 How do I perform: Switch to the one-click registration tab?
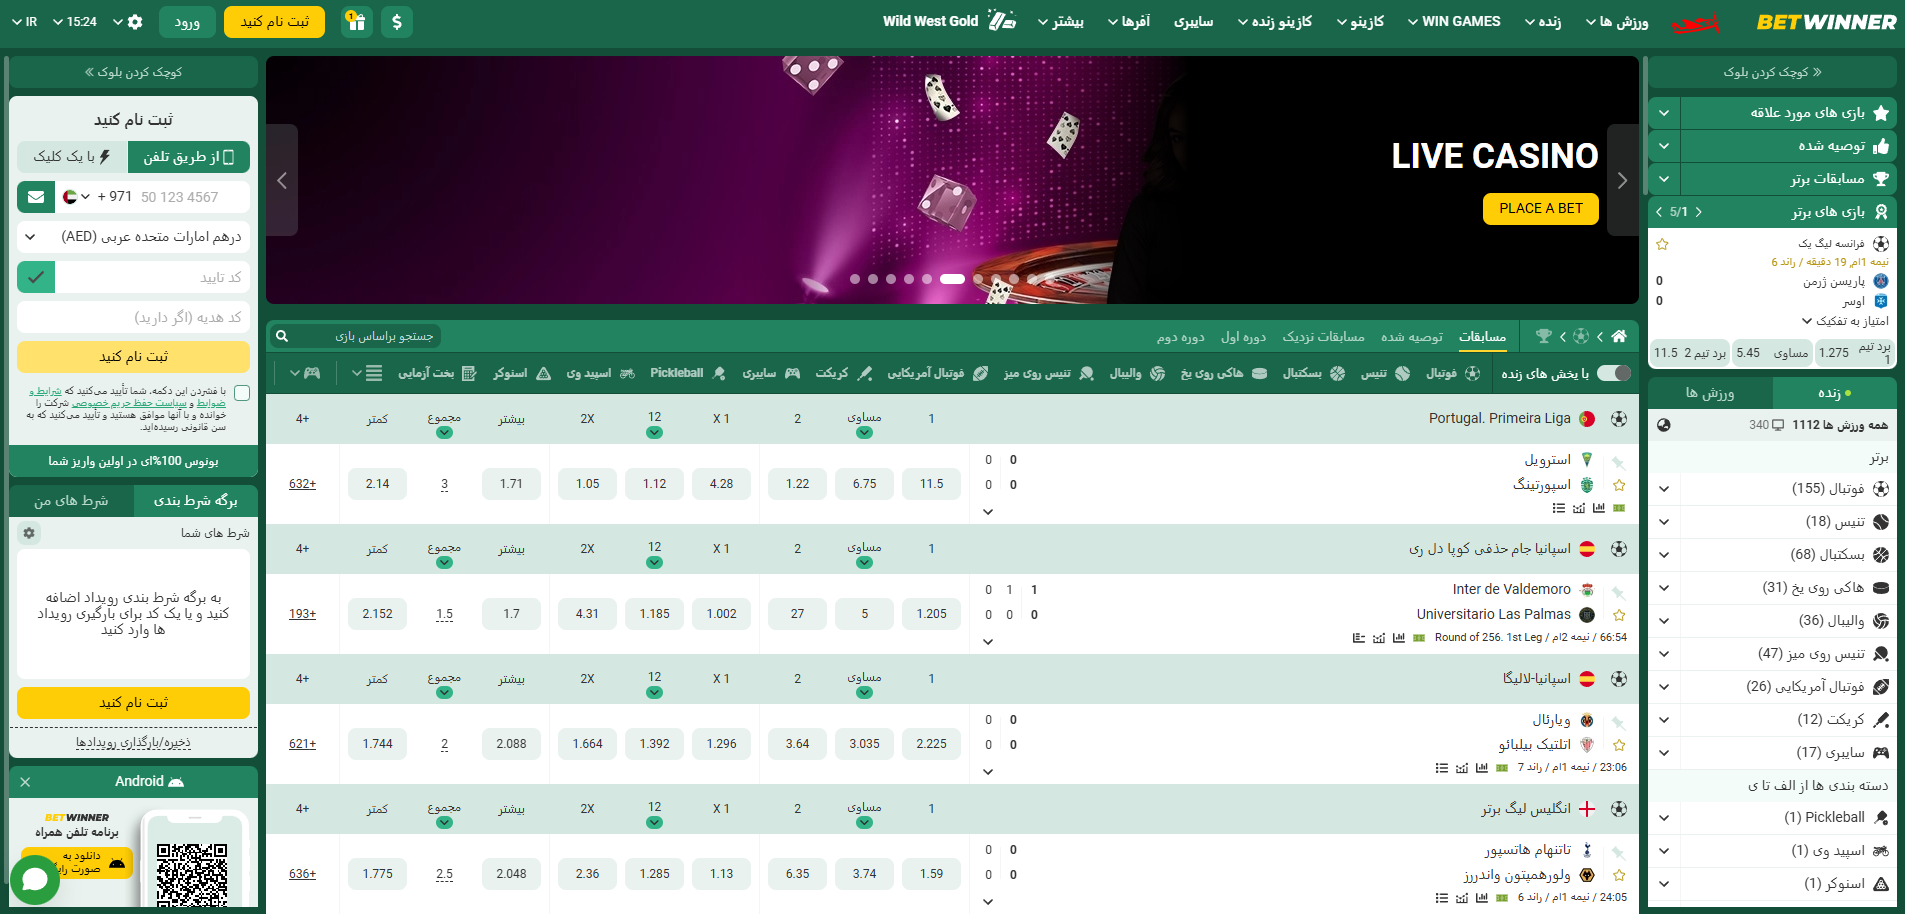72,157
